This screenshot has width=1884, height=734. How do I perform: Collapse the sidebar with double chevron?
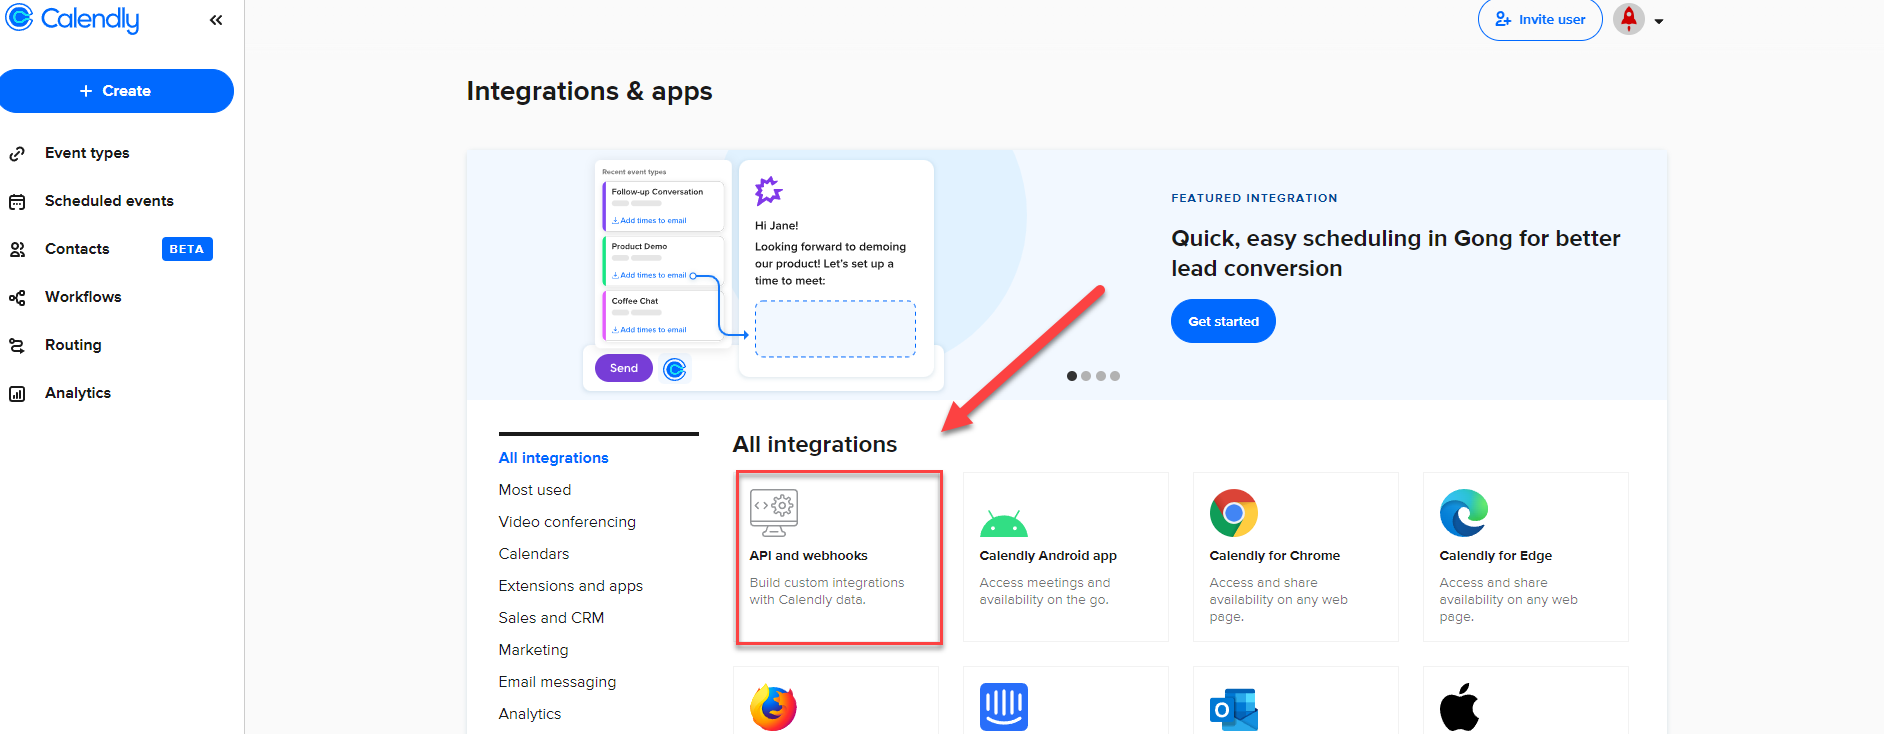(x=216, y=20)
